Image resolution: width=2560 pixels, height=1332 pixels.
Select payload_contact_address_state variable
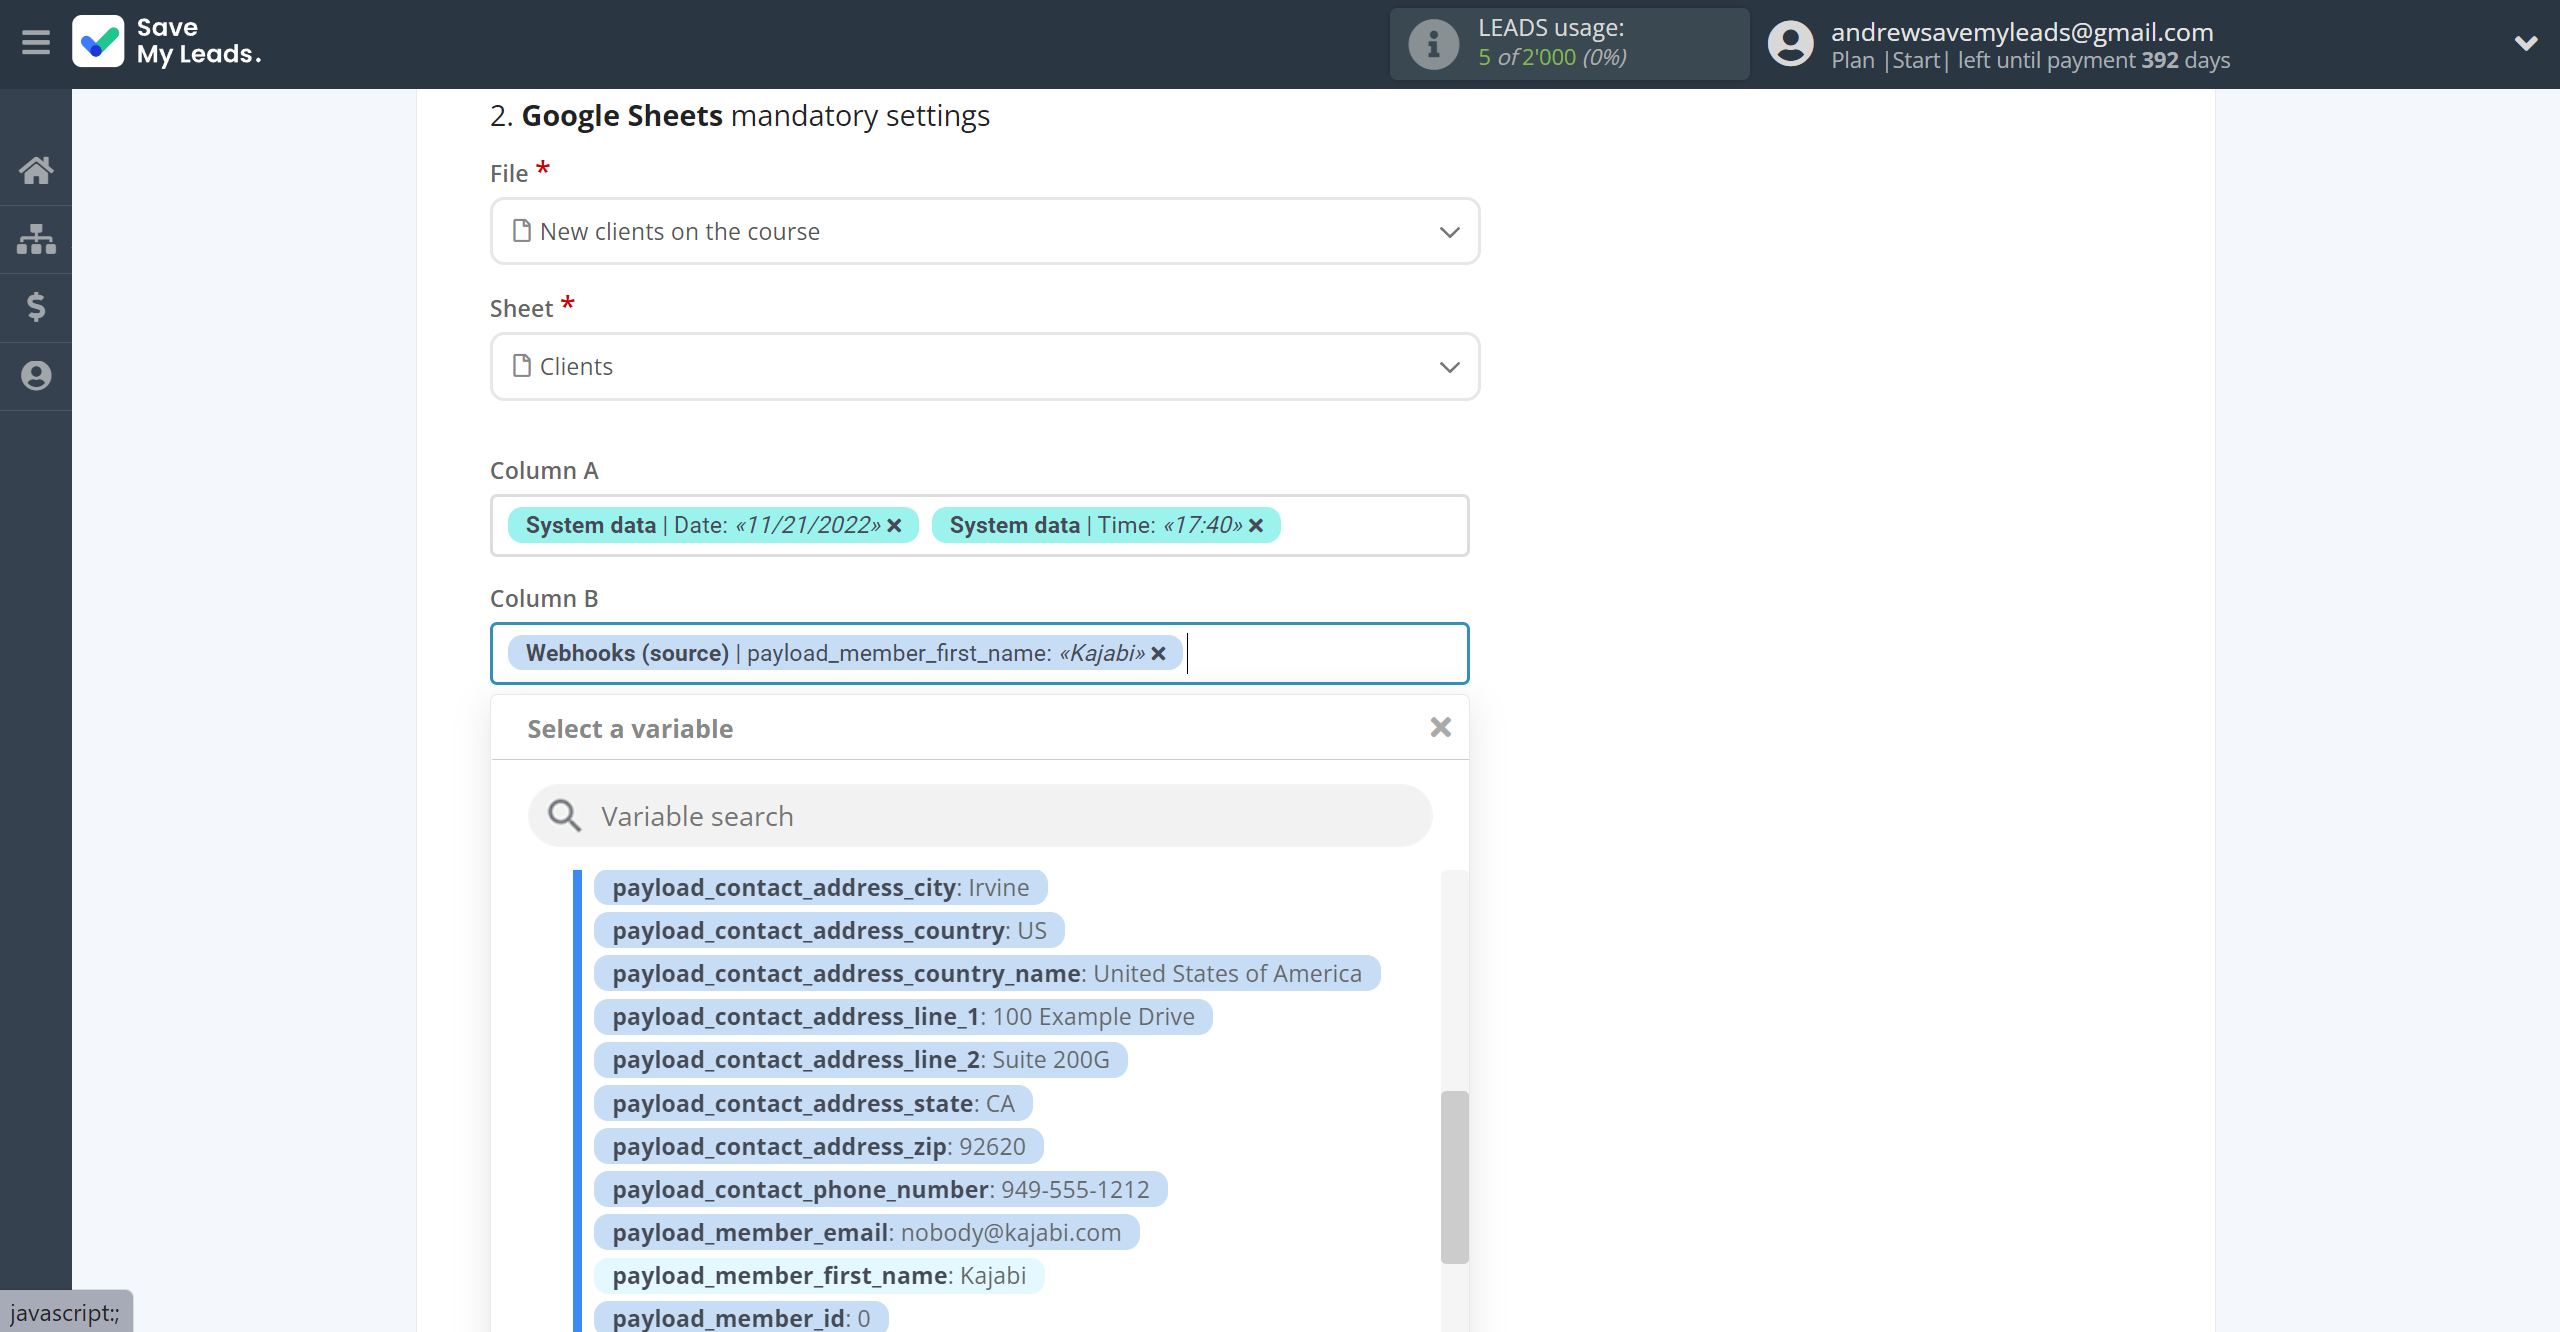point(813,1104)
